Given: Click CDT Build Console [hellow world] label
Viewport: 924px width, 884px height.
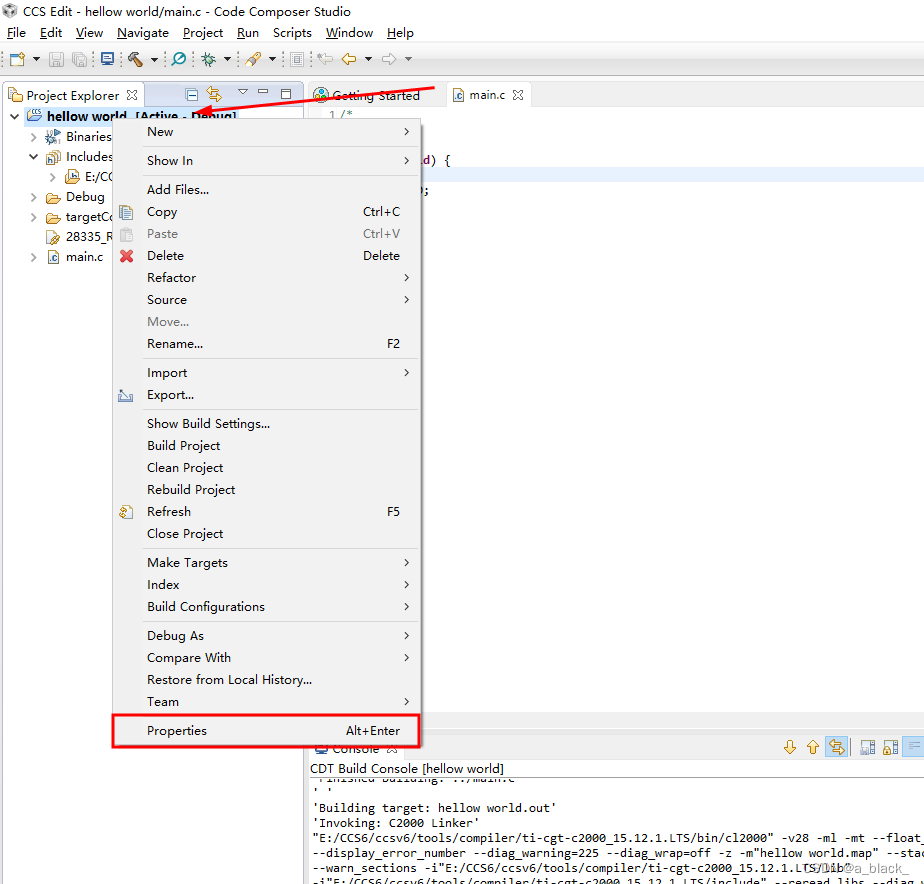Looking at the screenshot, I should 407,769.
